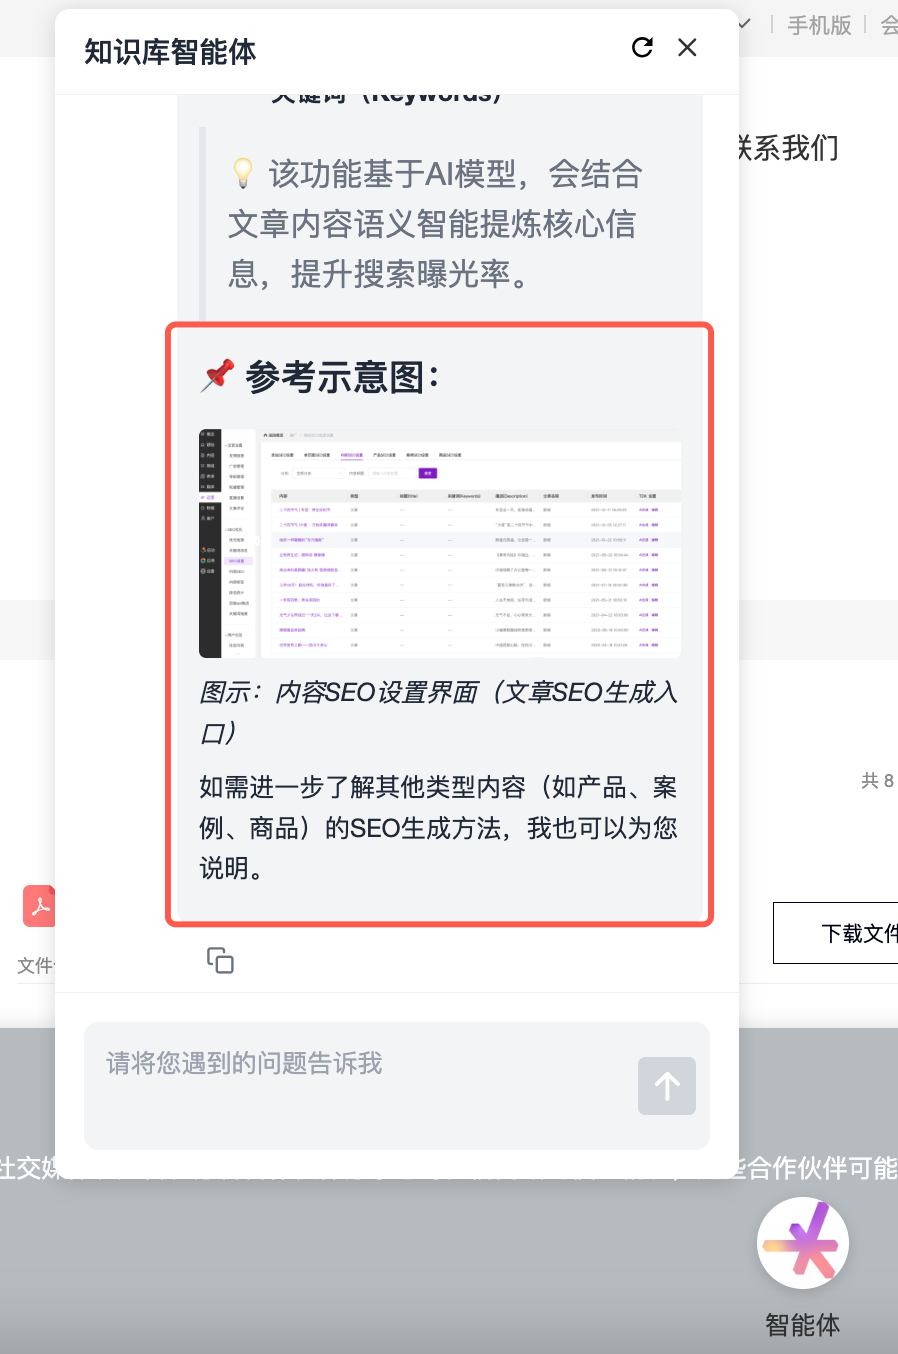Screen dimensions: 898x1354
Task: Send message with the up-arrow button
Action: tap(667, 1086)
